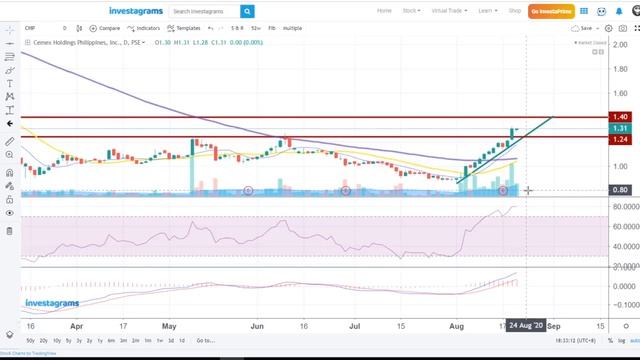Toggle log scale mode
The image size is (640, 360).
(x=622, y=340)
